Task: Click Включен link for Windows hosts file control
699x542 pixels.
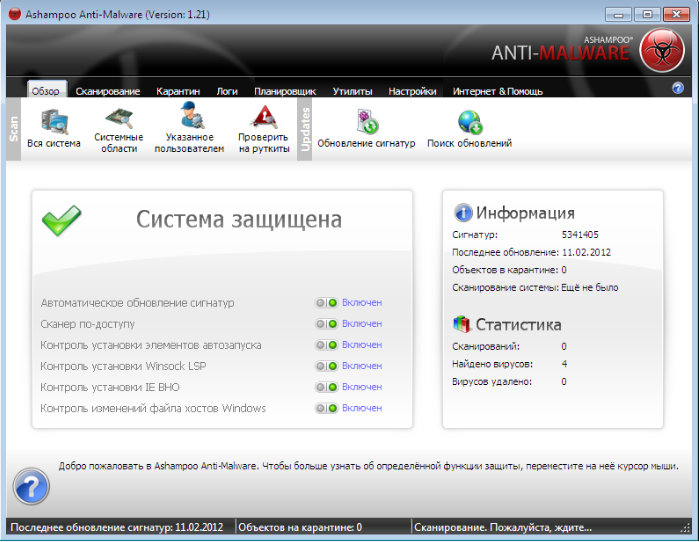Action: pos(362,408)
